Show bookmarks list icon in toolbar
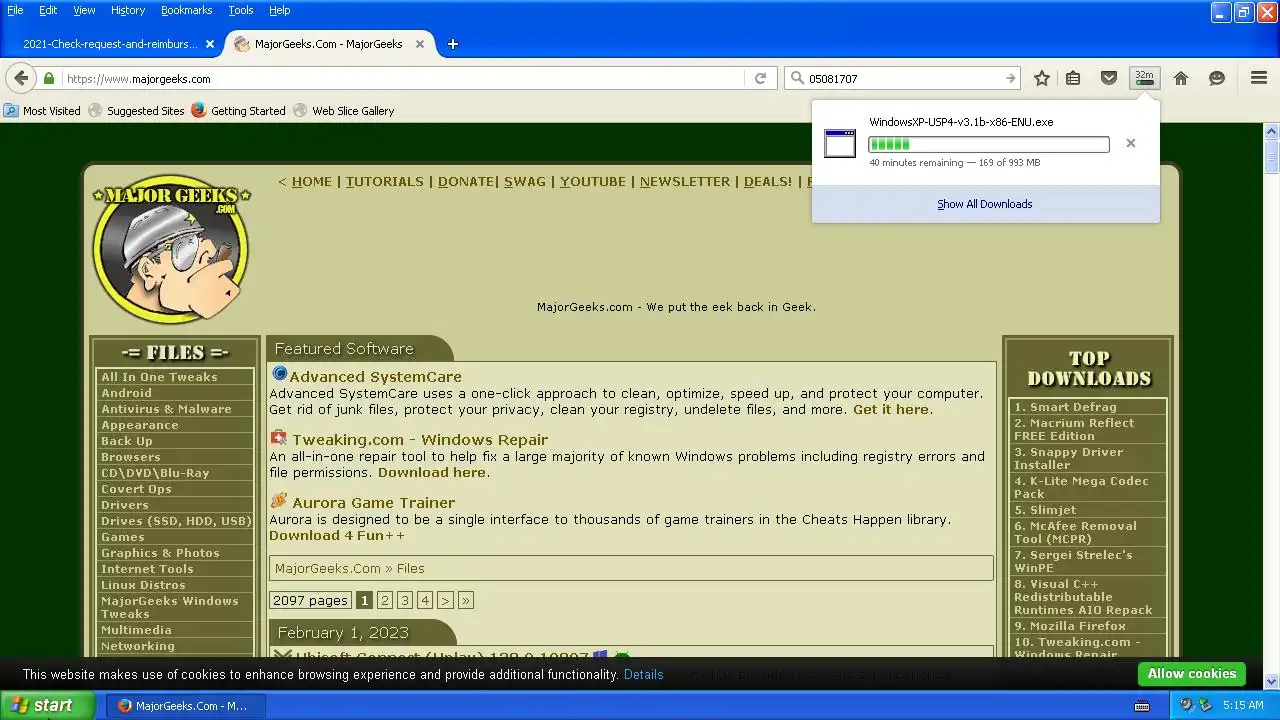The image size is (1280, 720). [1073, 78]
